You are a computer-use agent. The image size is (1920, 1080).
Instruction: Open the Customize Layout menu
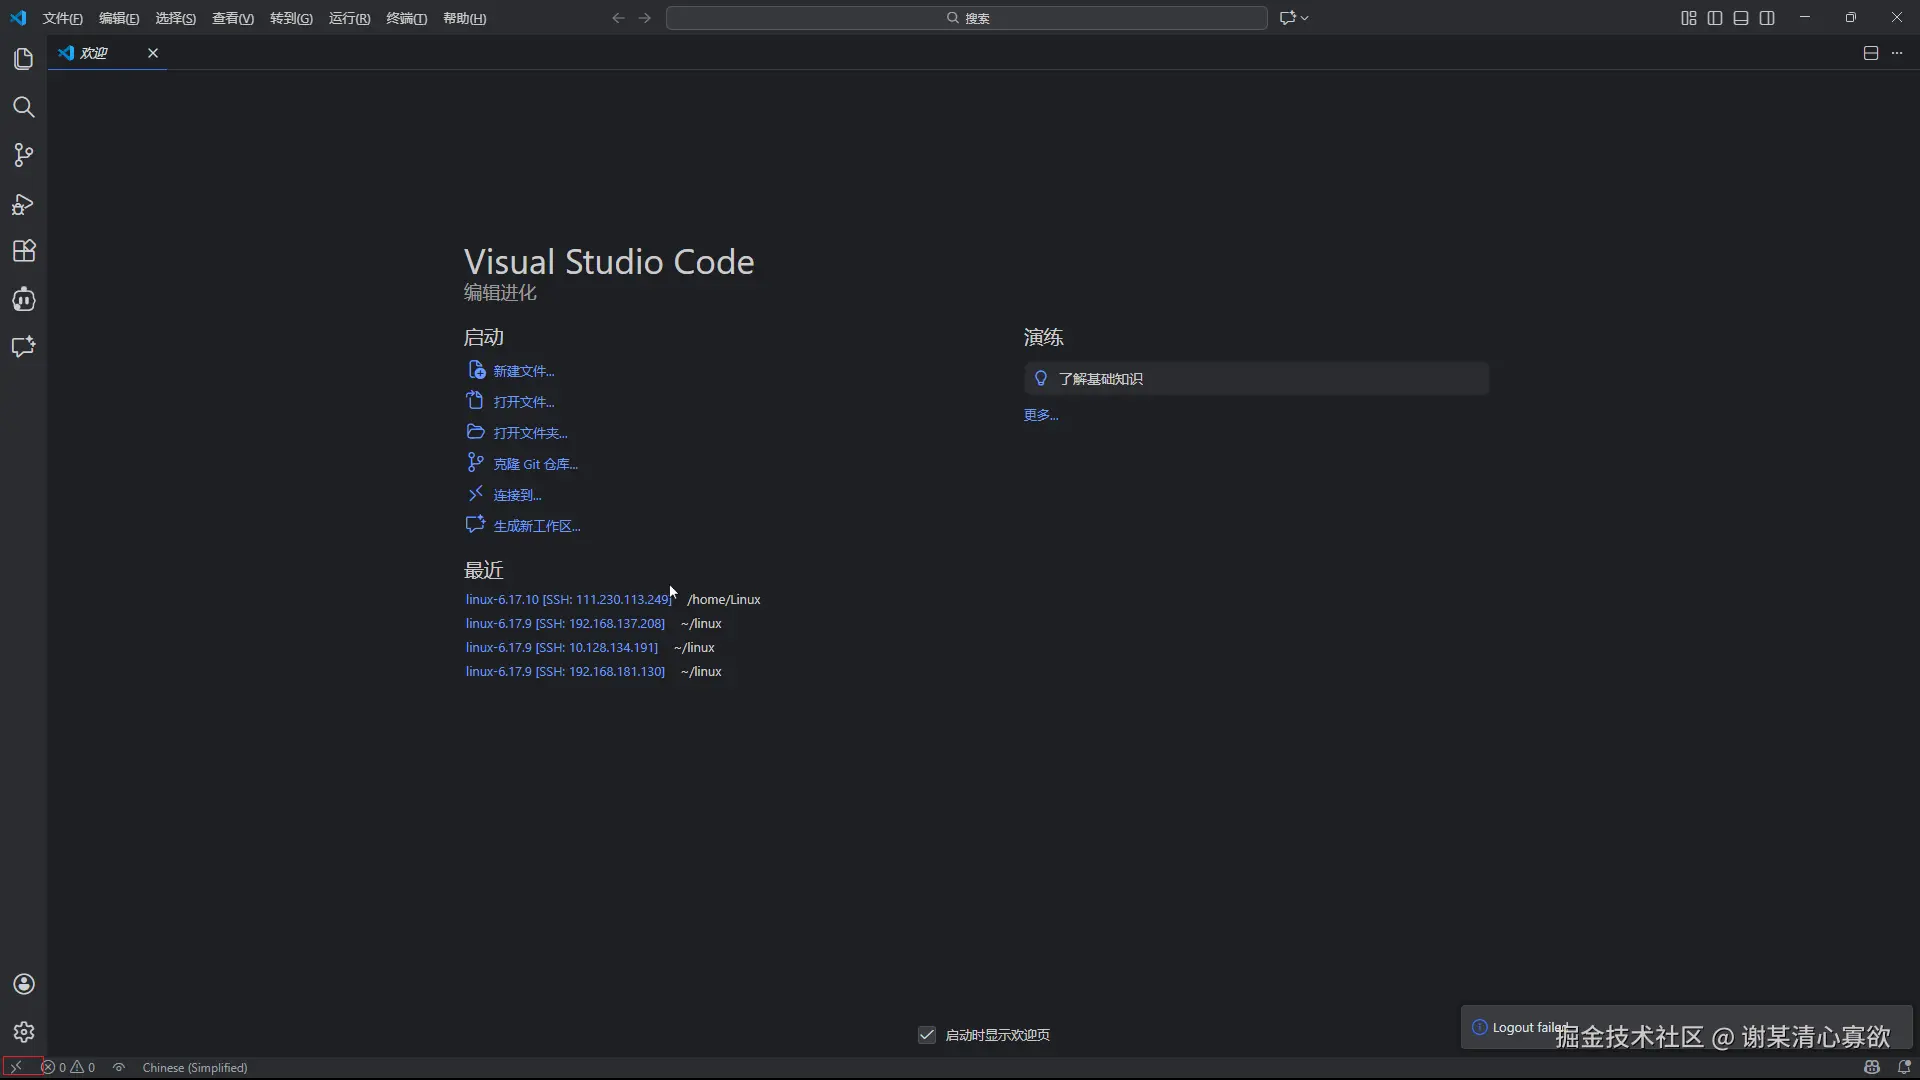1689,18
